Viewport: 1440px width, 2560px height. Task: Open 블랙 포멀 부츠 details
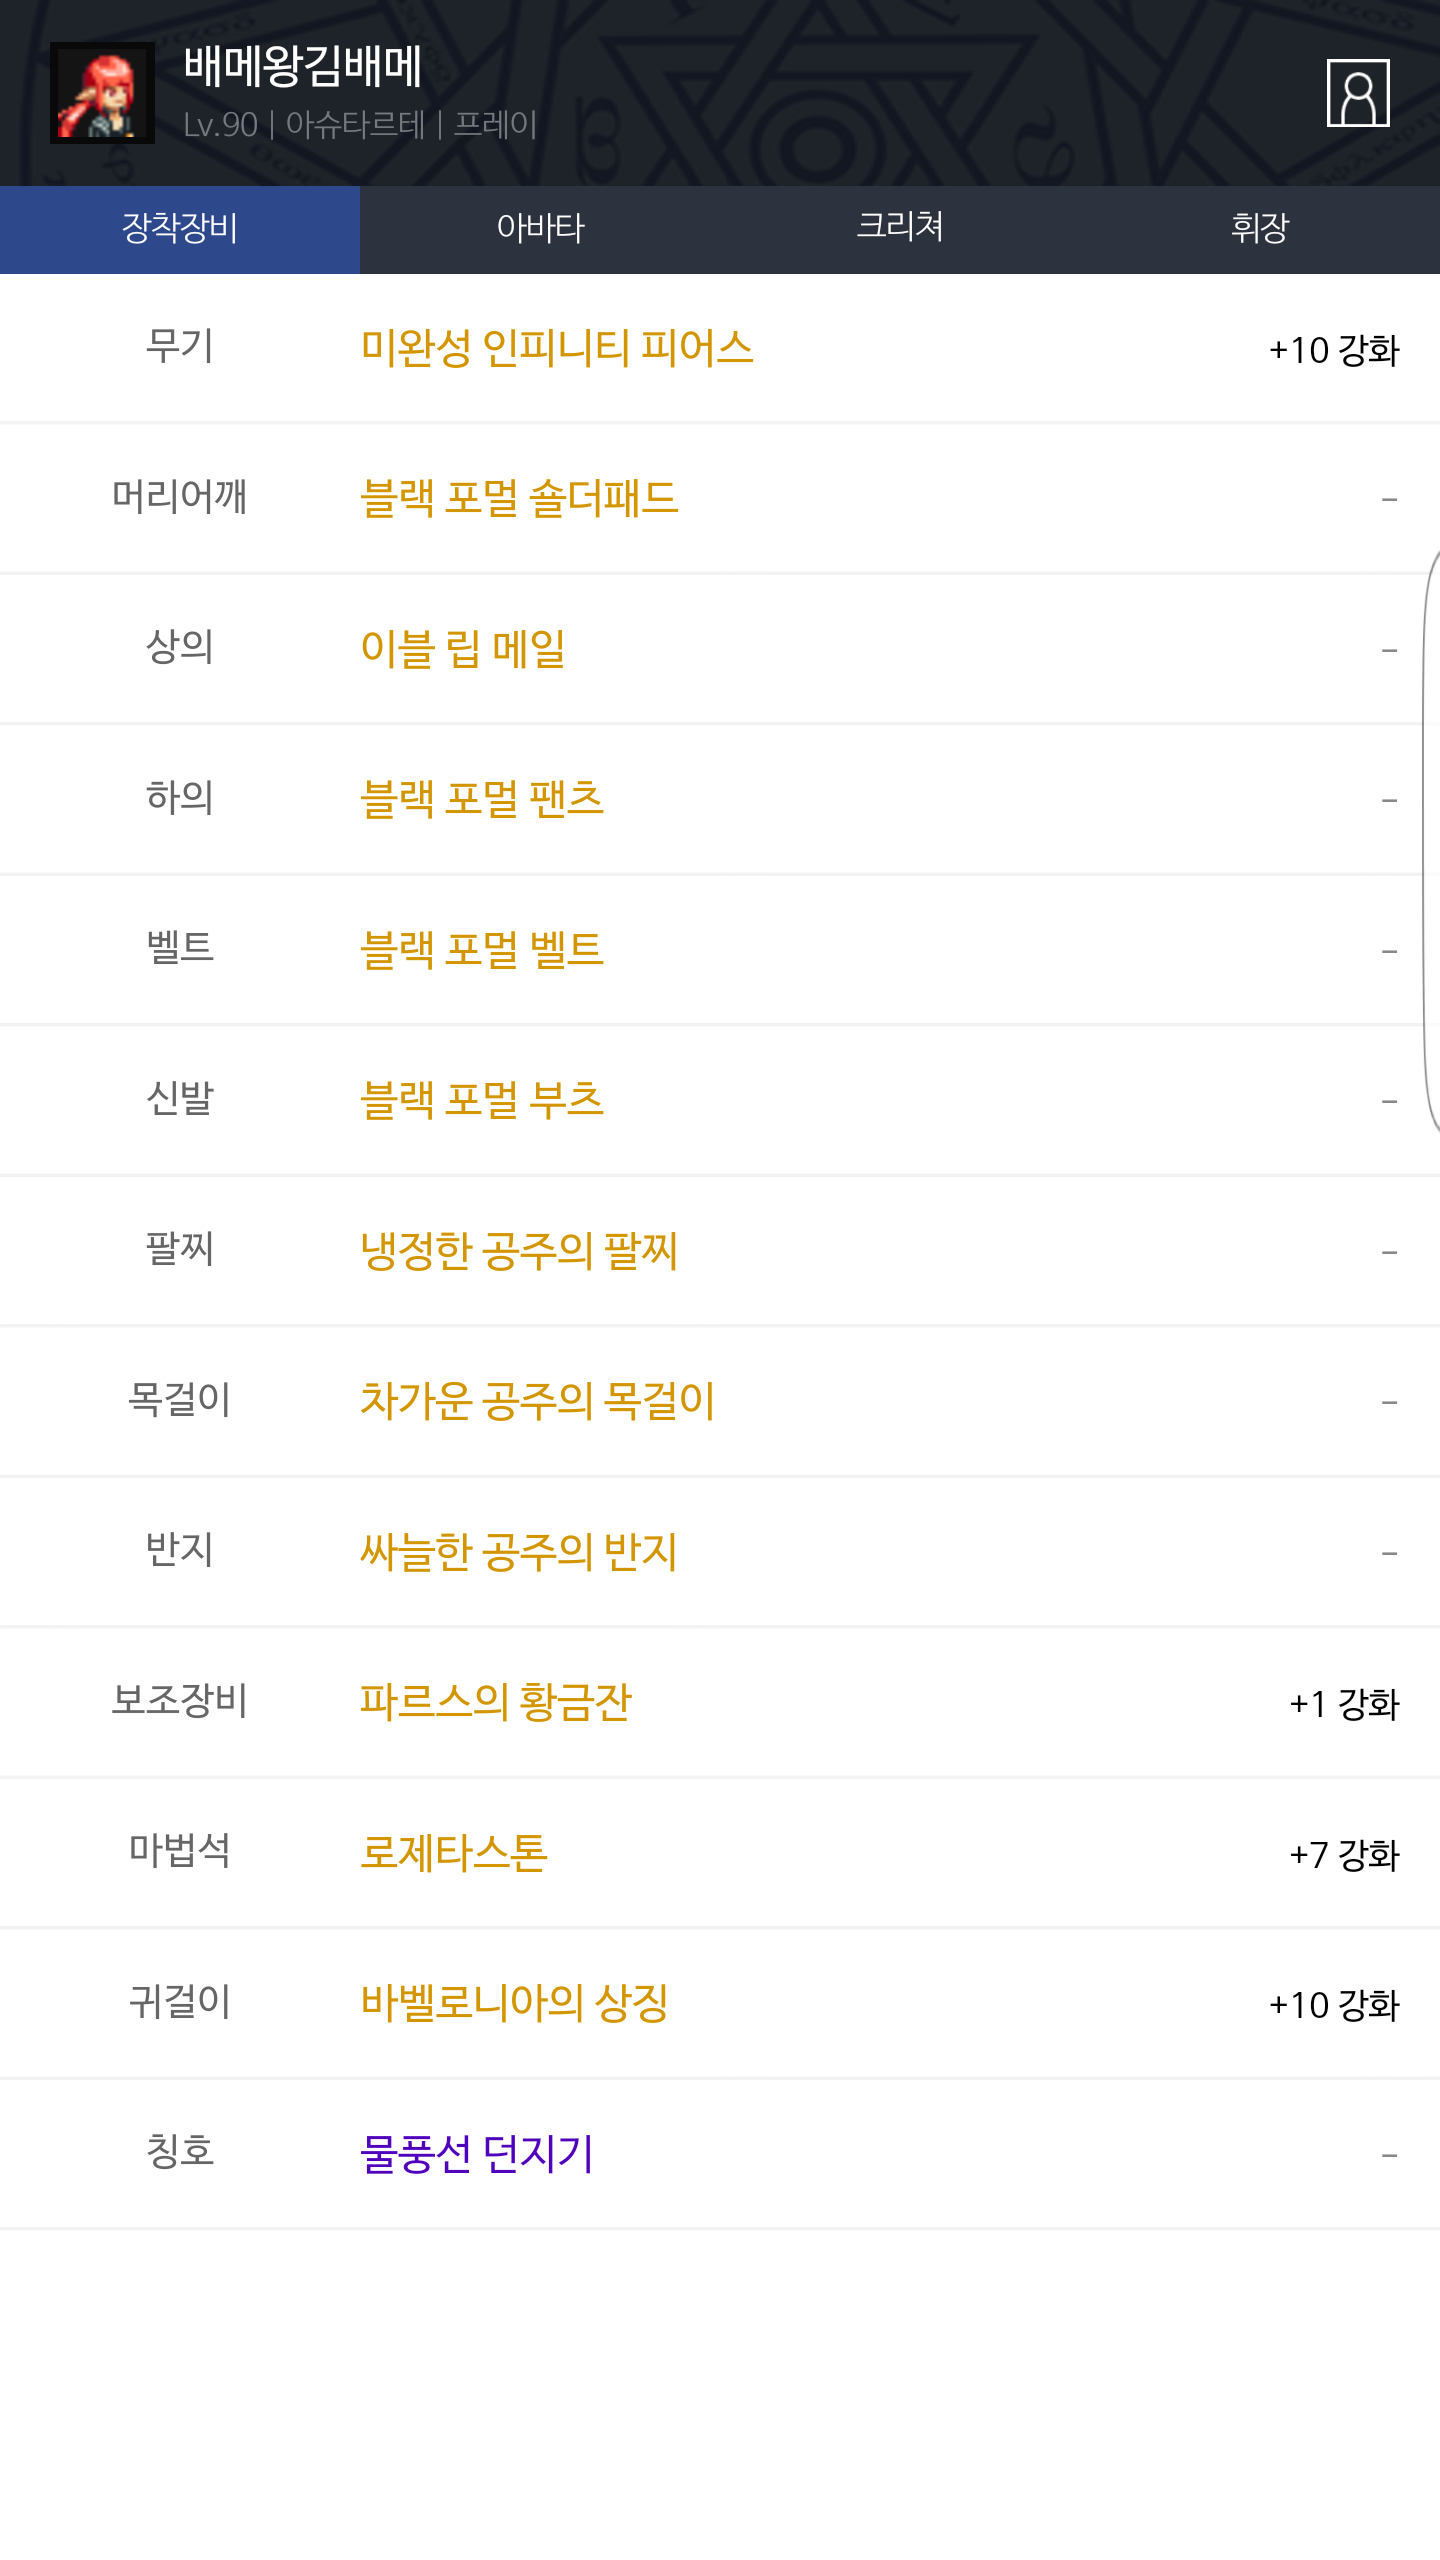[x=482, y=1100]
